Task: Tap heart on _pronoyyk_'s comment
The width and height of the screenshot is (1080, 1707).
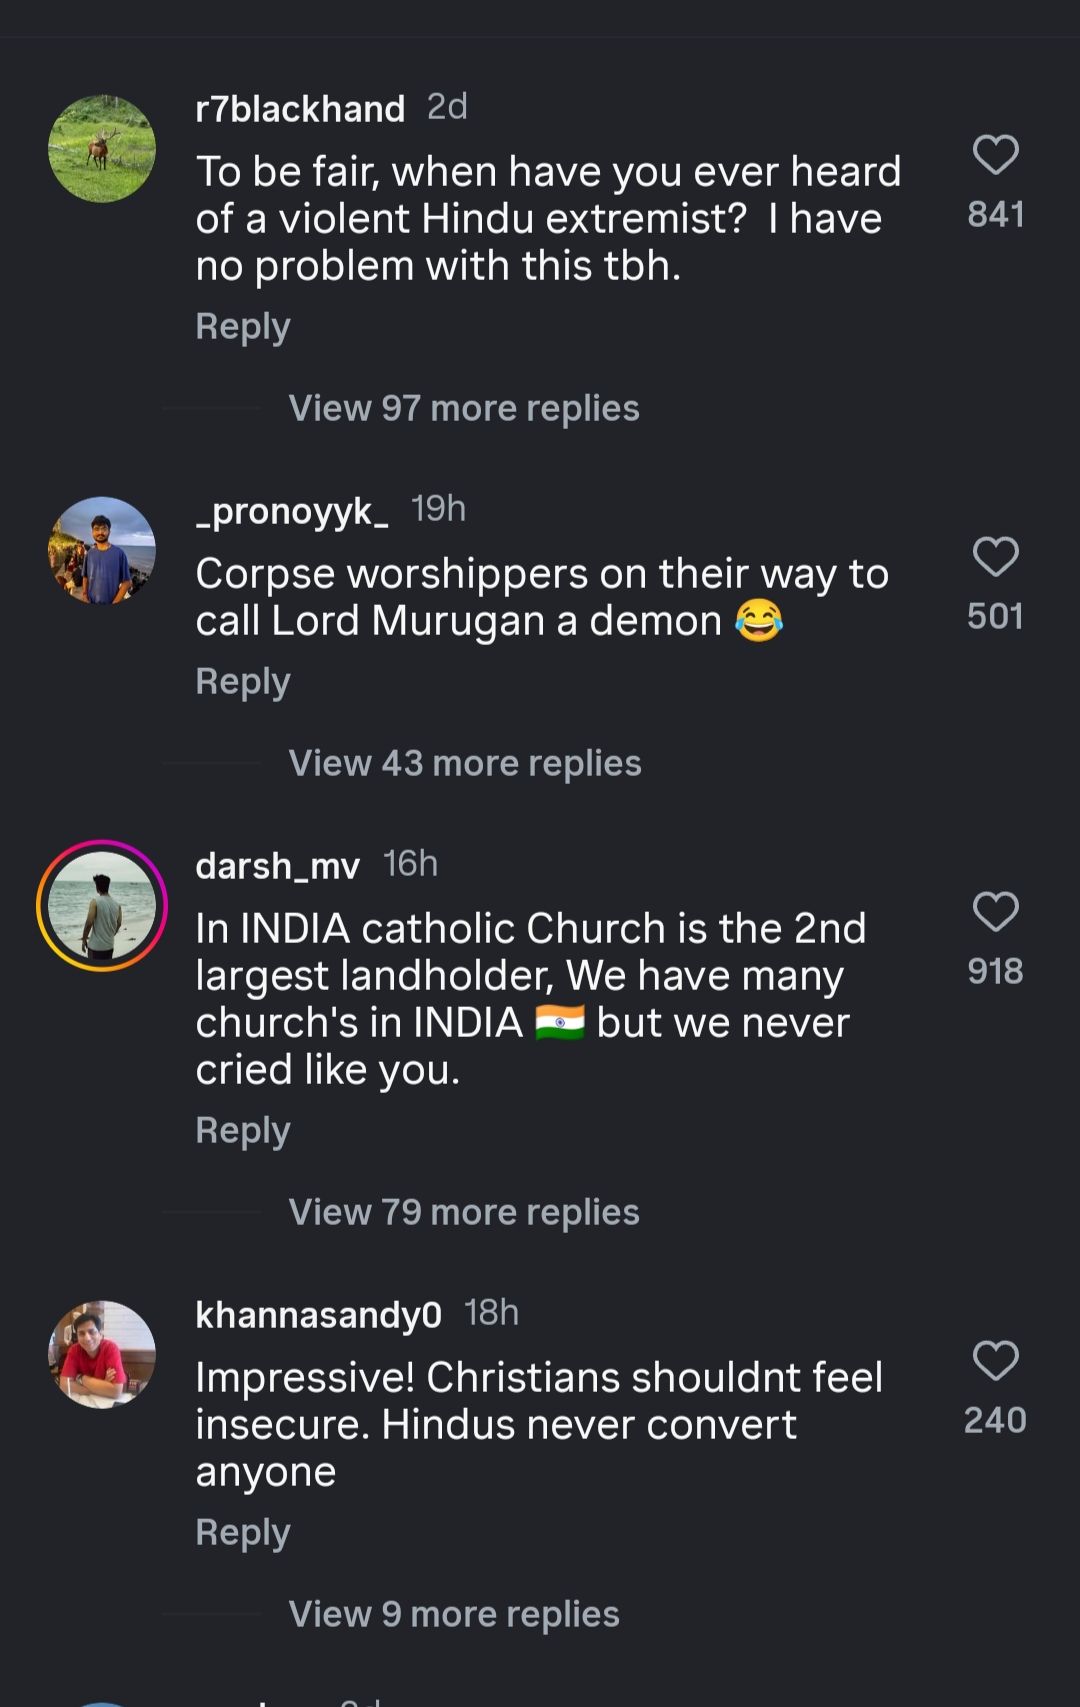Action: coord(995,557)
